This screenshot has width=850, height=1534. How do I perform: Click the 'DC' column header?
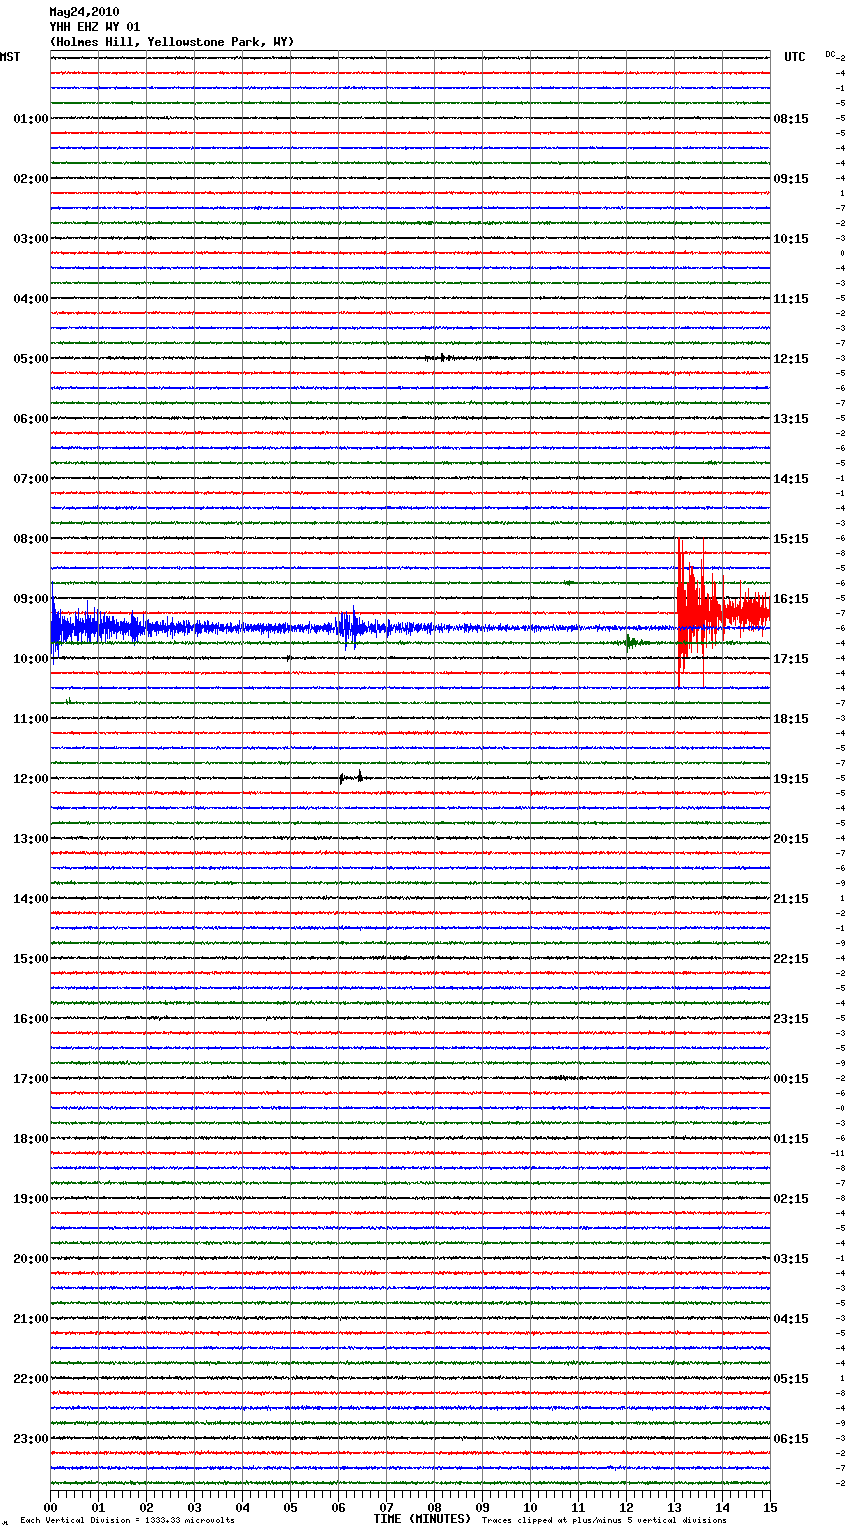(830, 54)
